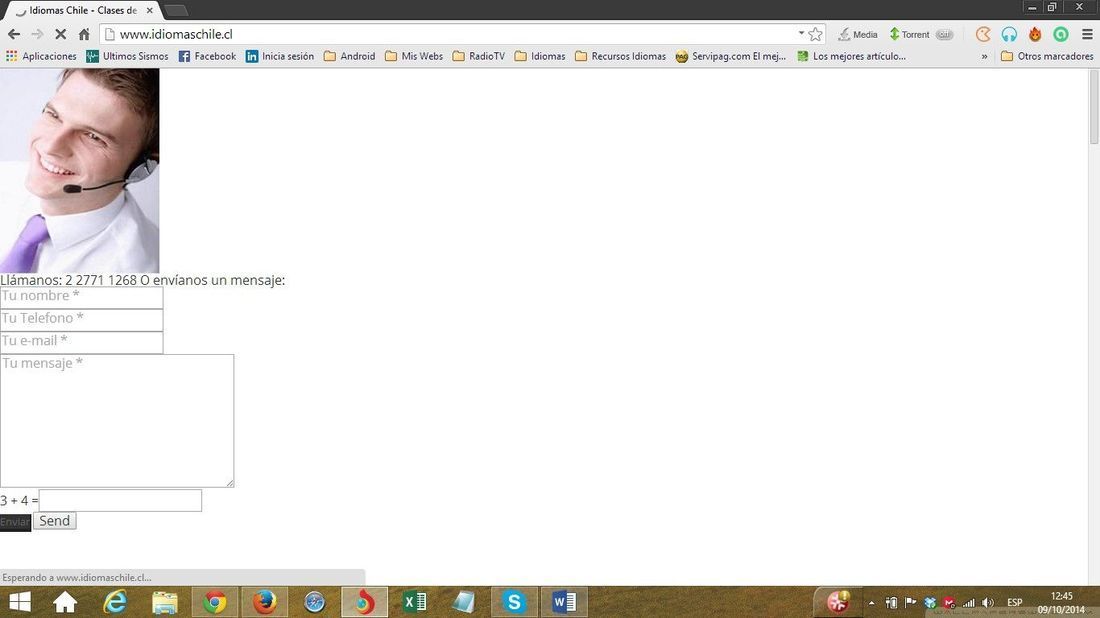
Task: Open the red snowflake taskbar app
Action: tap(838, 602)
